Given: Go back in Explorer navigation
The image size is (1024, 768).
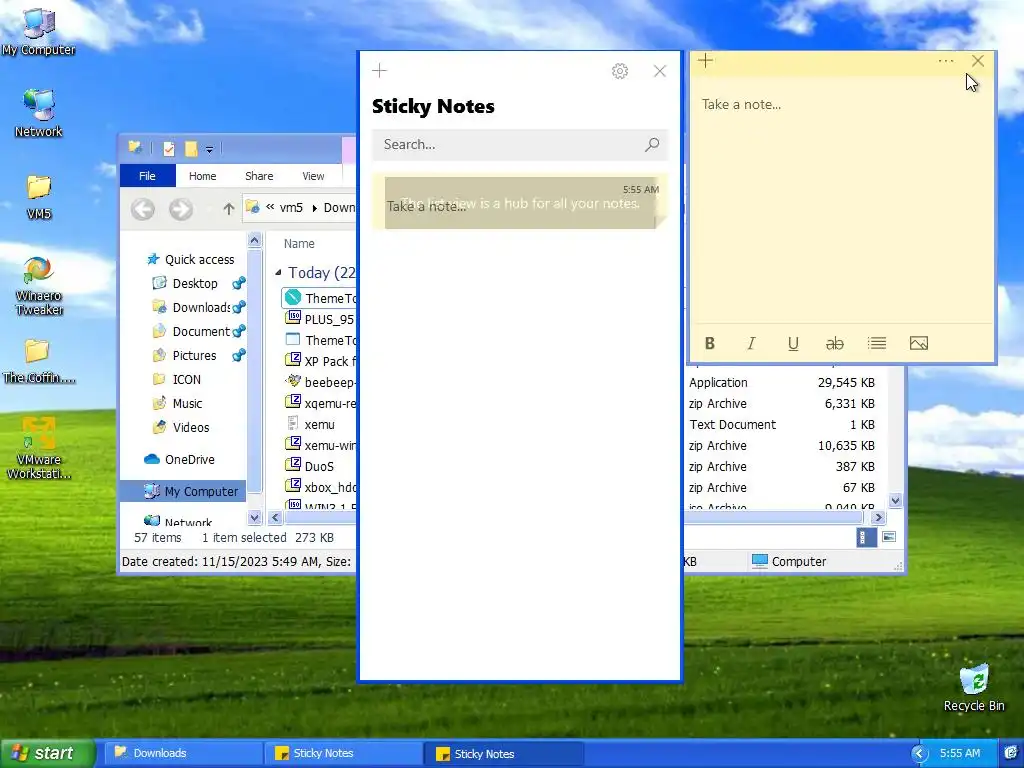Looking at the screenshot, I should pos(142,209).
